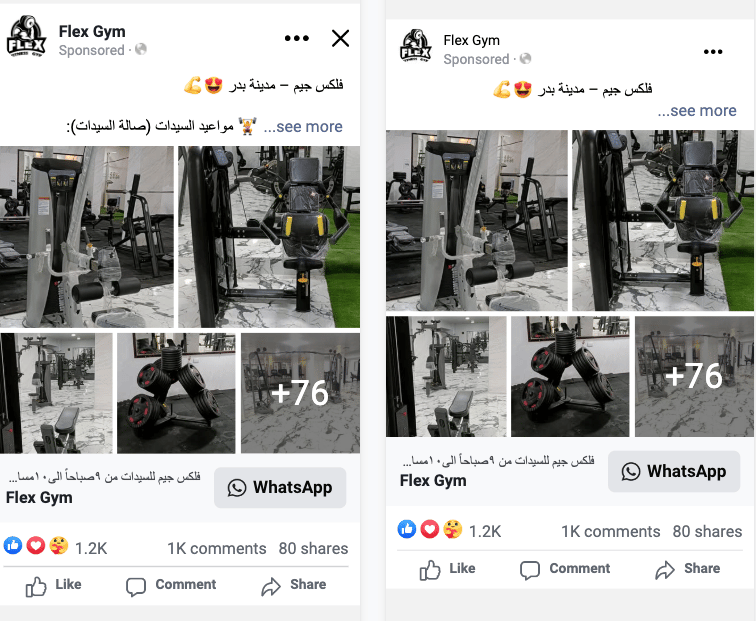The height and width of the screenshot is (621, 756).
Task: Like the left Flex Gym post
Action: [54, 585]
